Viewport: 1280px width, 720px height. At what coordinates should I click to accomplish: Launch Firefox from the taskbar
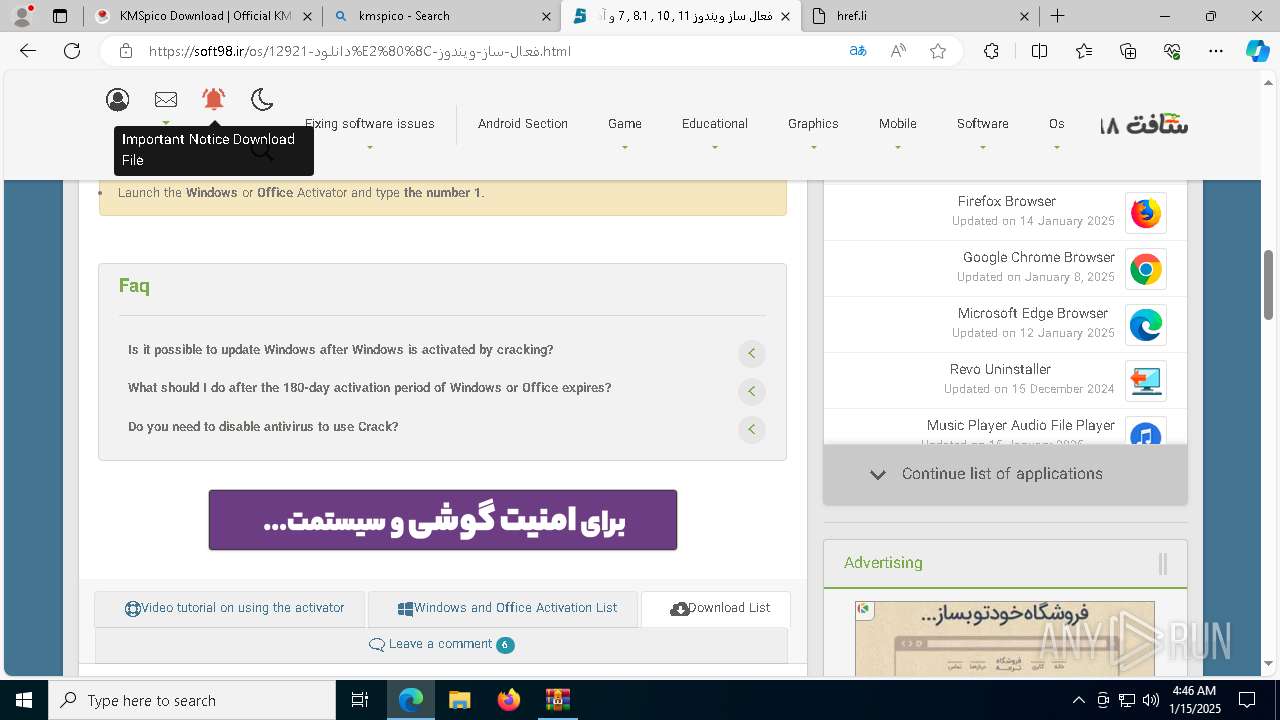coord(509,700)
